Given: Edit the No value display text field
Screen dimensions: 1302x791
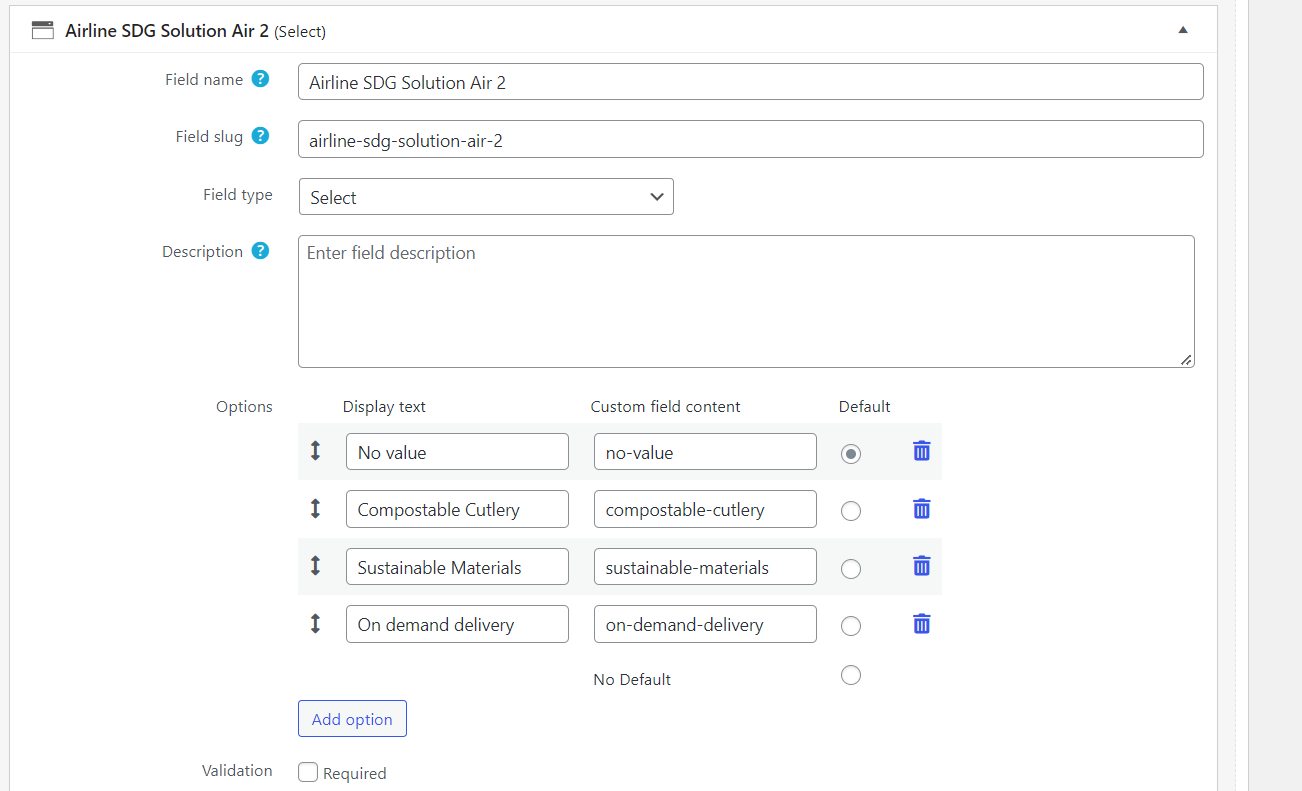Looking at the screenshot, I should tap(457, 452).
